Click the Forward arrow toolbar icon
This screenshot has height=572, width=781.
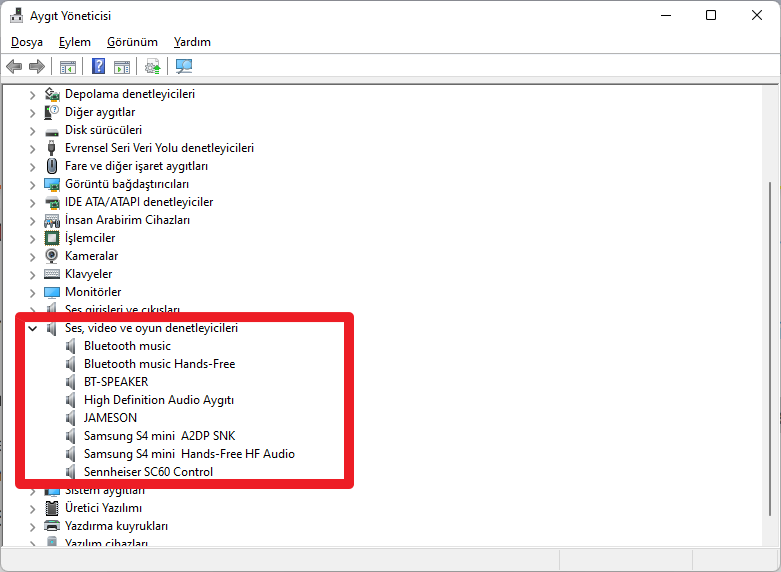(x=37, y=67)
